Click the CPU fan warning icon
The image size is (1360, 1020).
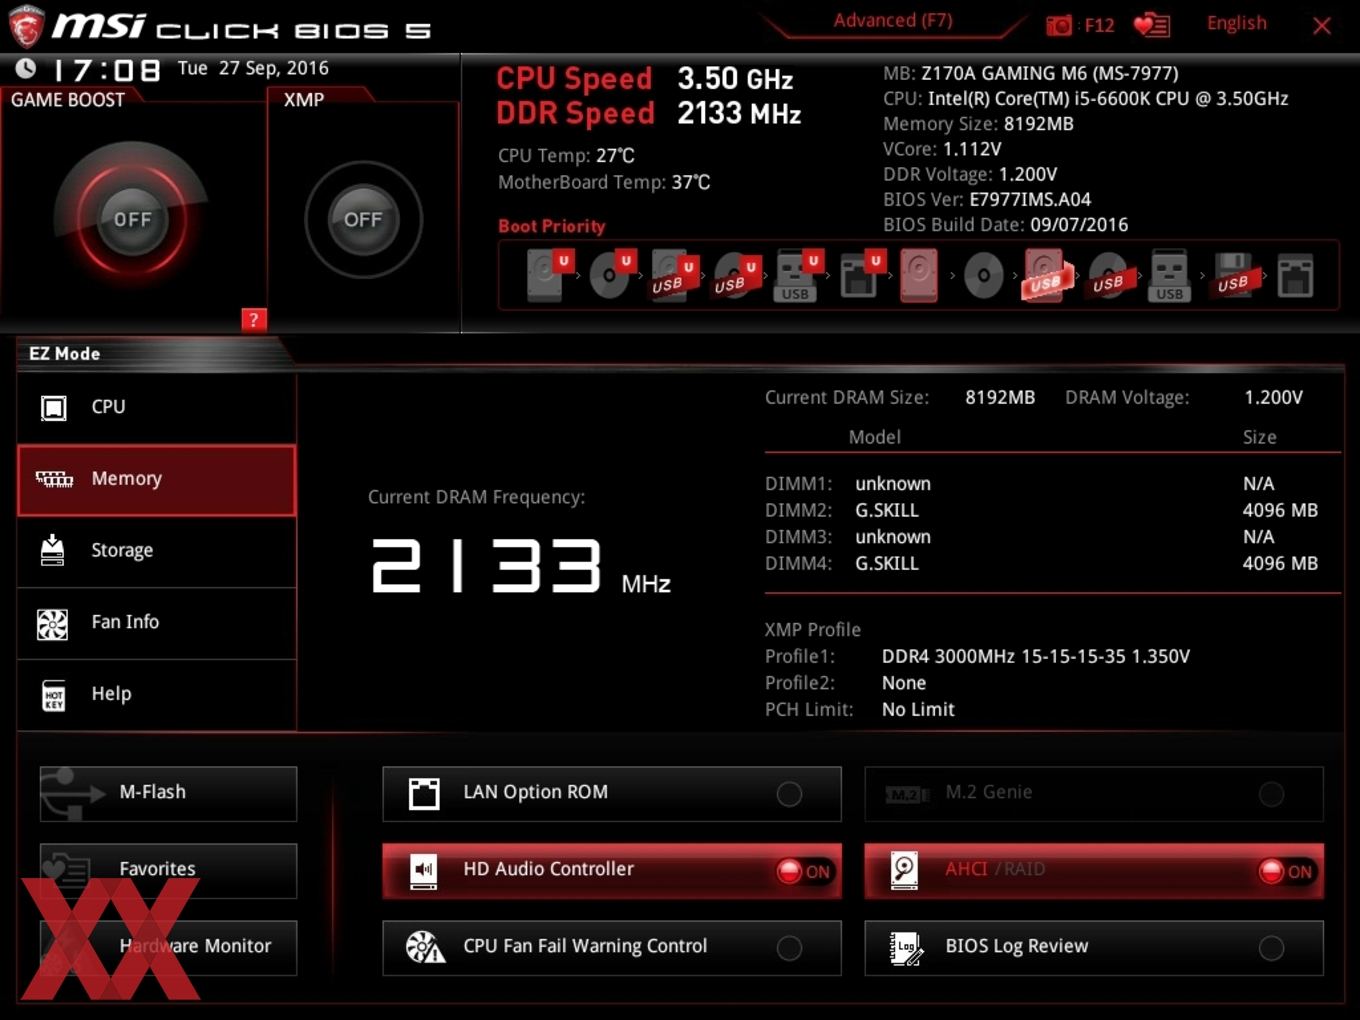pyautogui.click(x=425, y=947)
